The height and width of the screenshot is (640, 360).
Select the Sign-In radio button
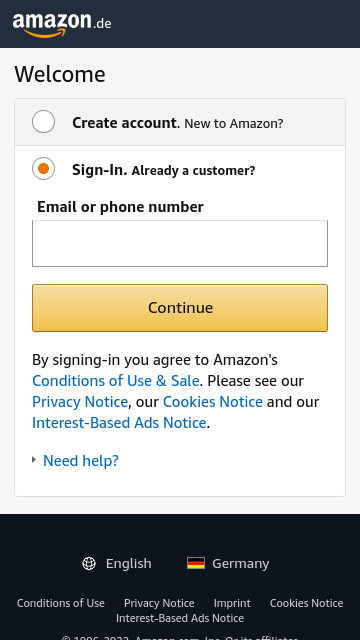point(43,169)
